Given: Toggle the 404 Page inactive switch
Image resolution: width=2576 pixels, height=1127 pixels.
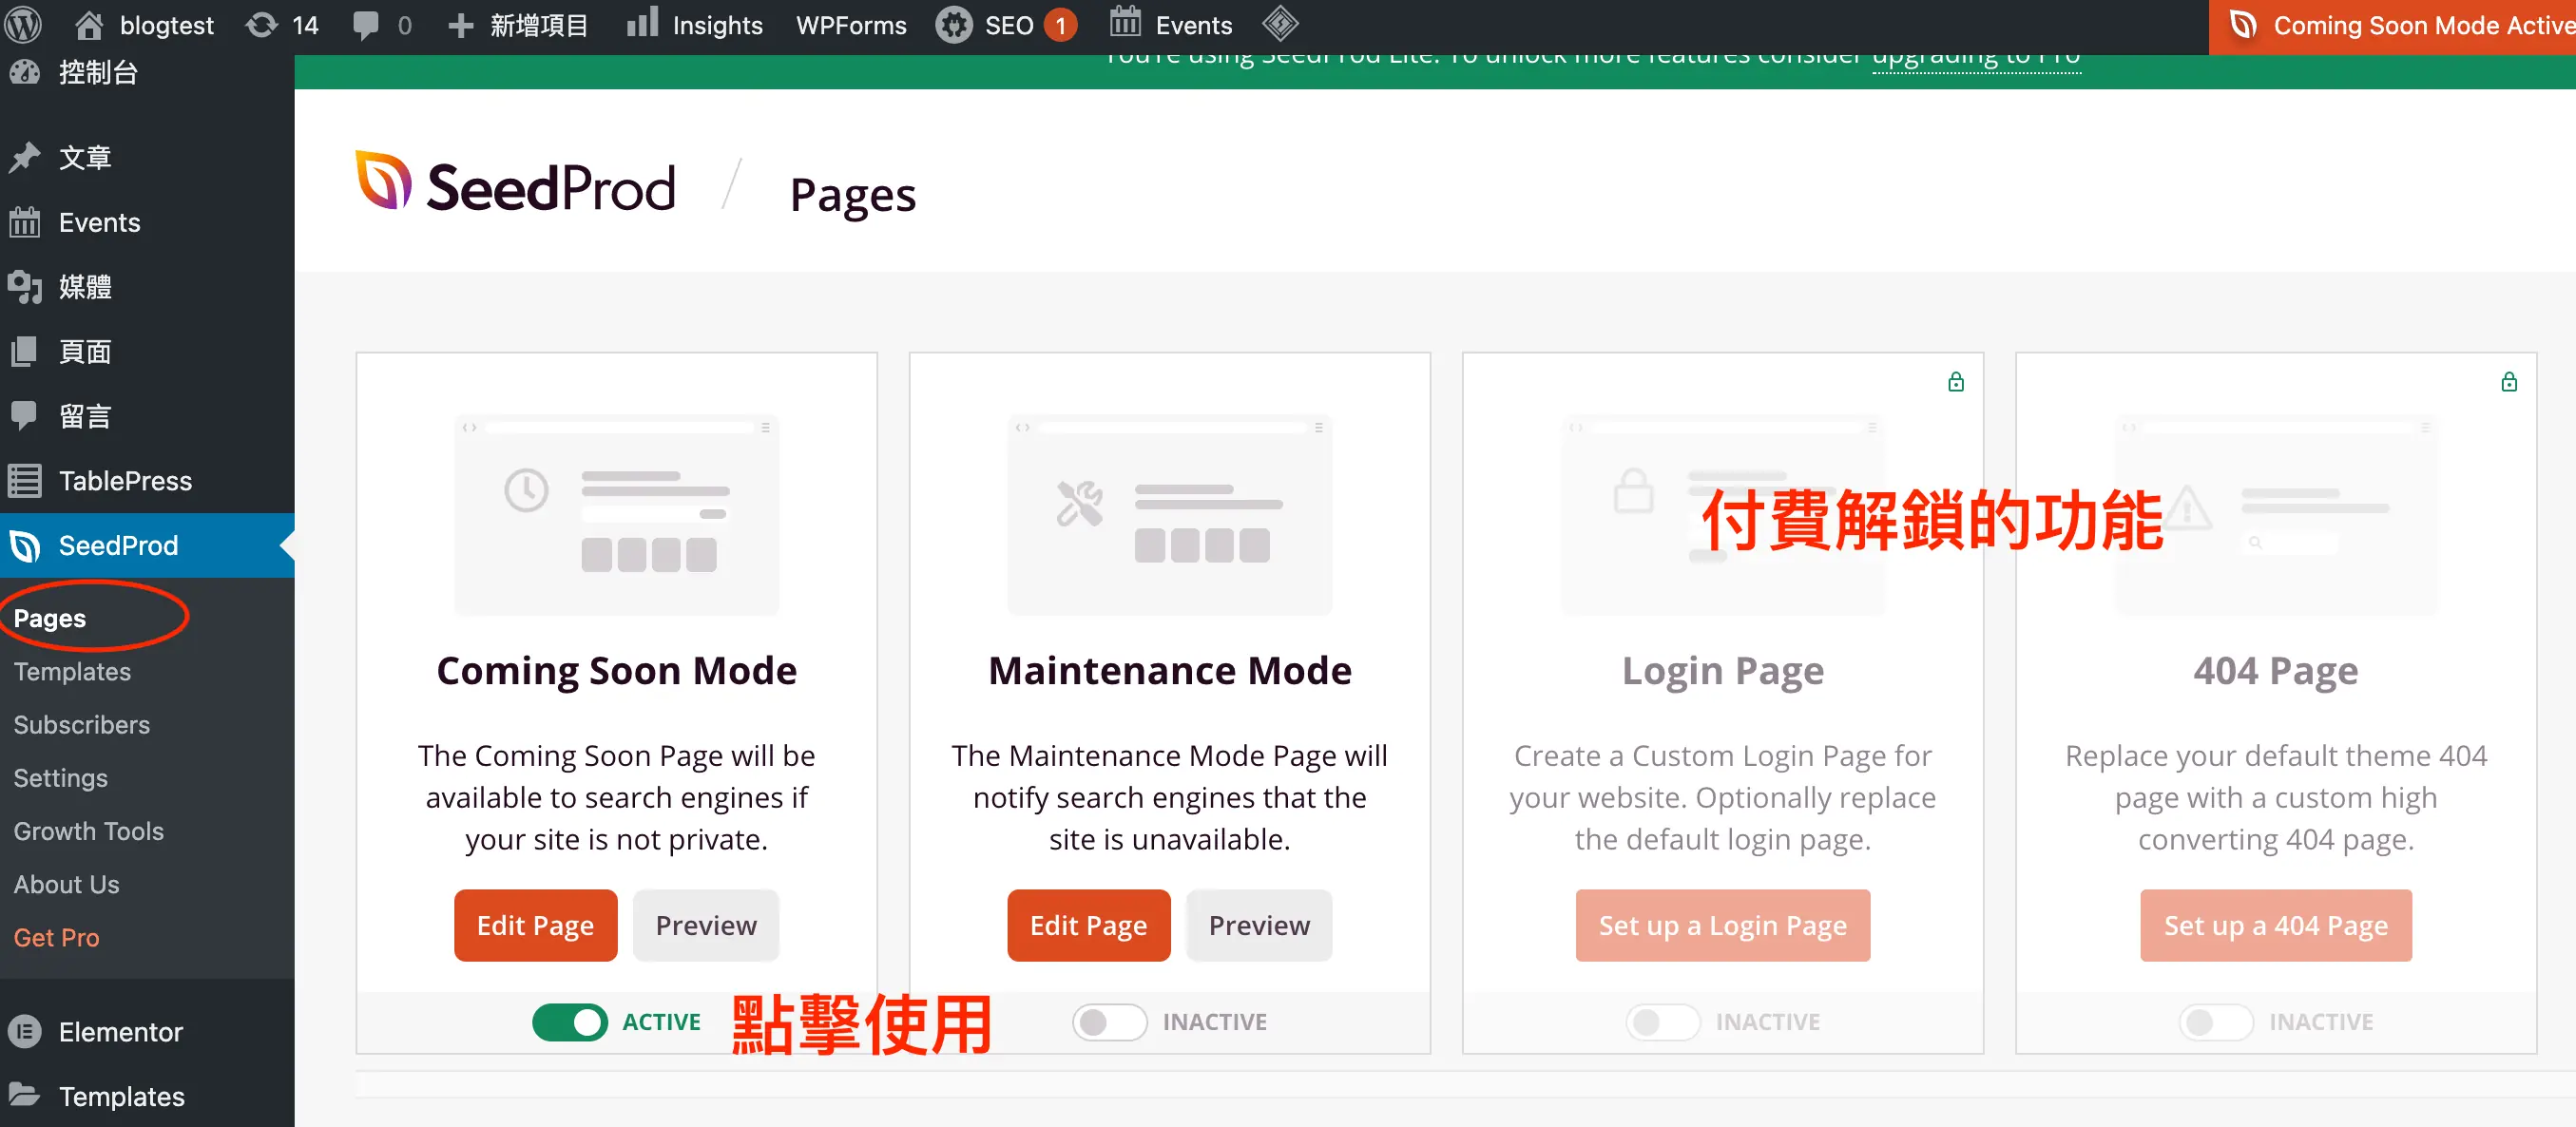Looking at the screenshot, I should click(x=2216, y=1022).
